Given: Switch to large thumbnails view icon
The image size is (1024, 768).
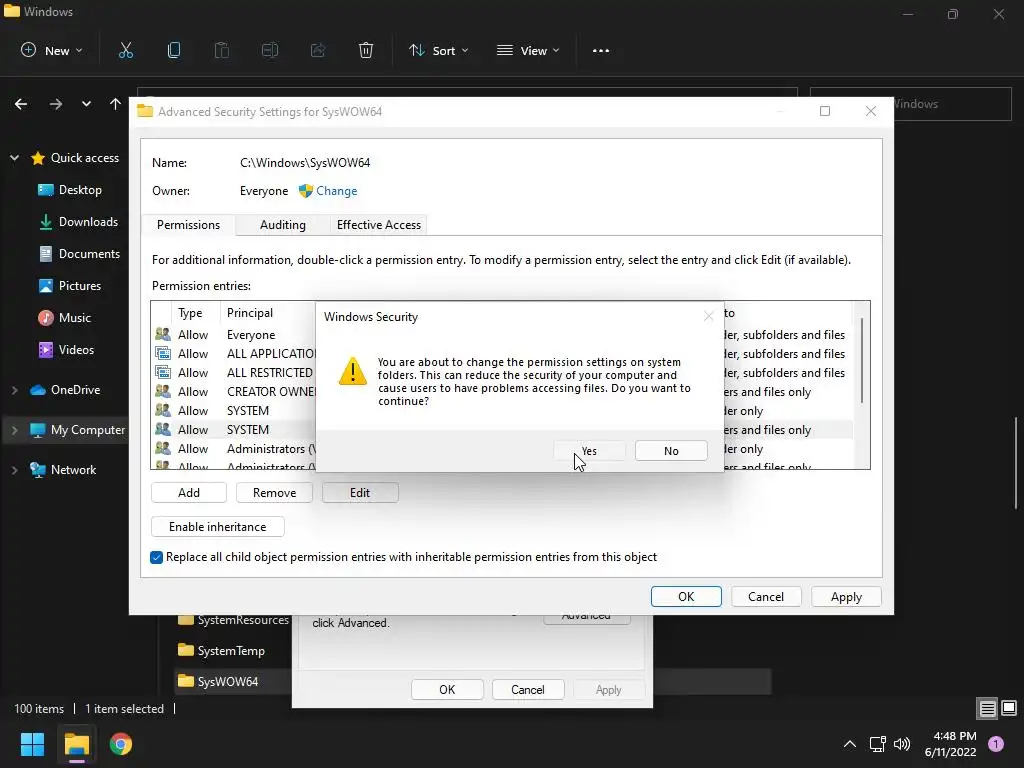Looking at the screenshot, I should point(1009,708).
